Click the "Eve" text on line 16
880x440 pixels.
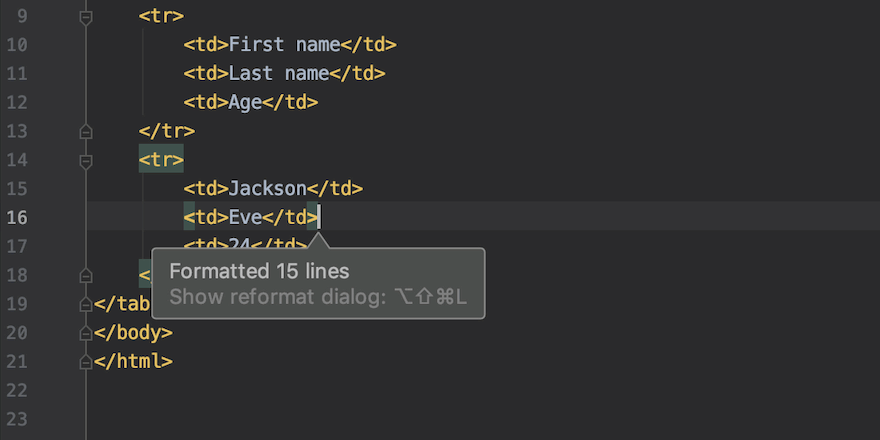245,217
